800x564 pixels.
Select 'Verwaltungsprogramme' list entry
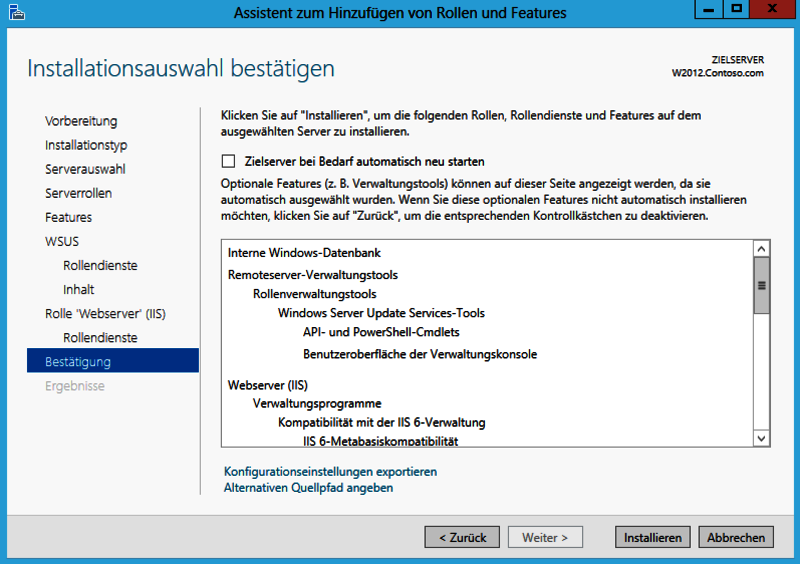tap(317, 403)
